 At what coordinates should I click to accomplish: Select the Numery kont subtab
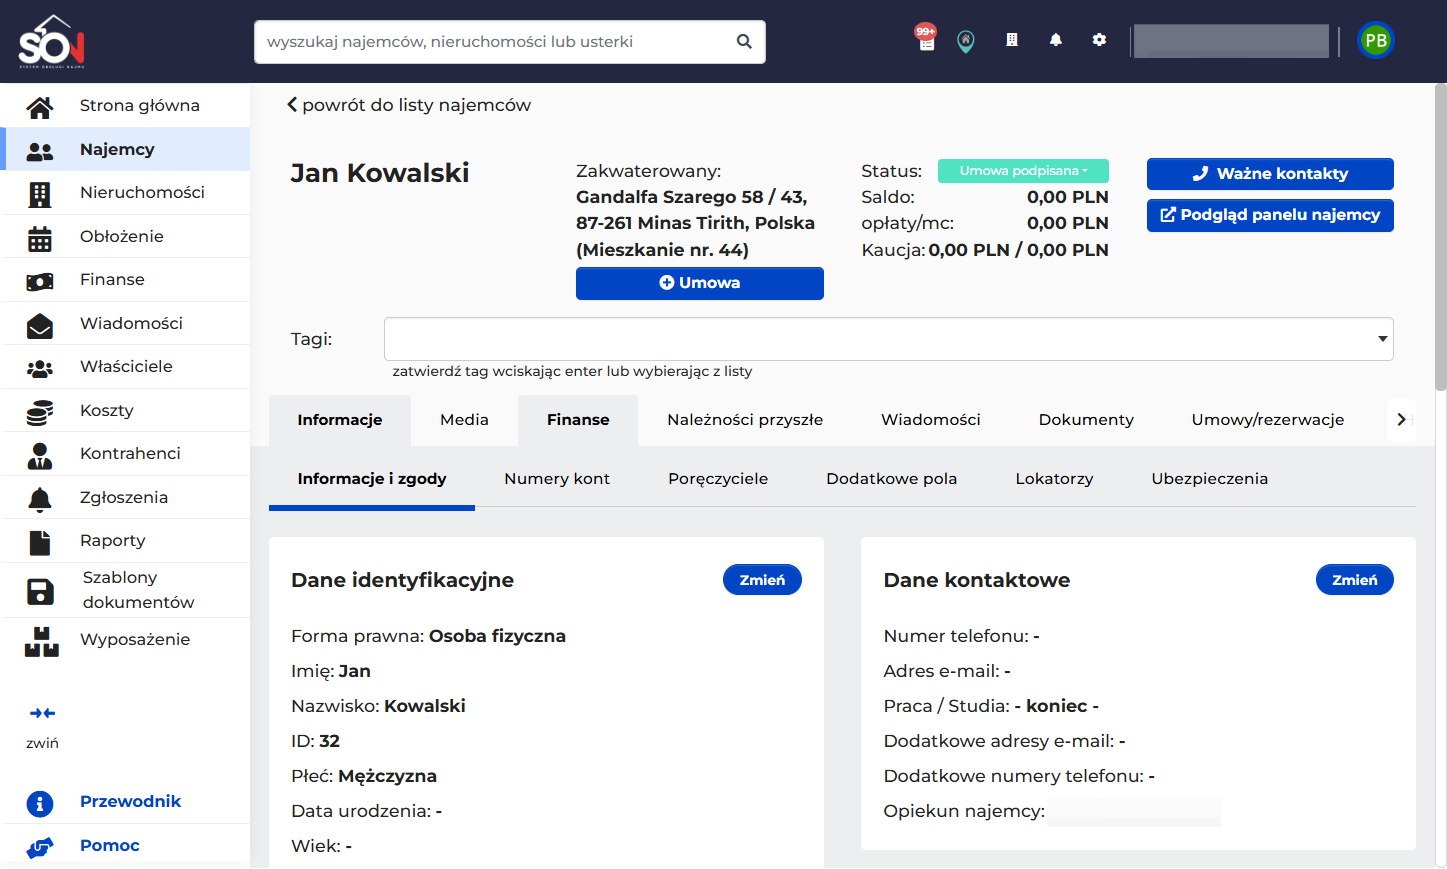557,479
